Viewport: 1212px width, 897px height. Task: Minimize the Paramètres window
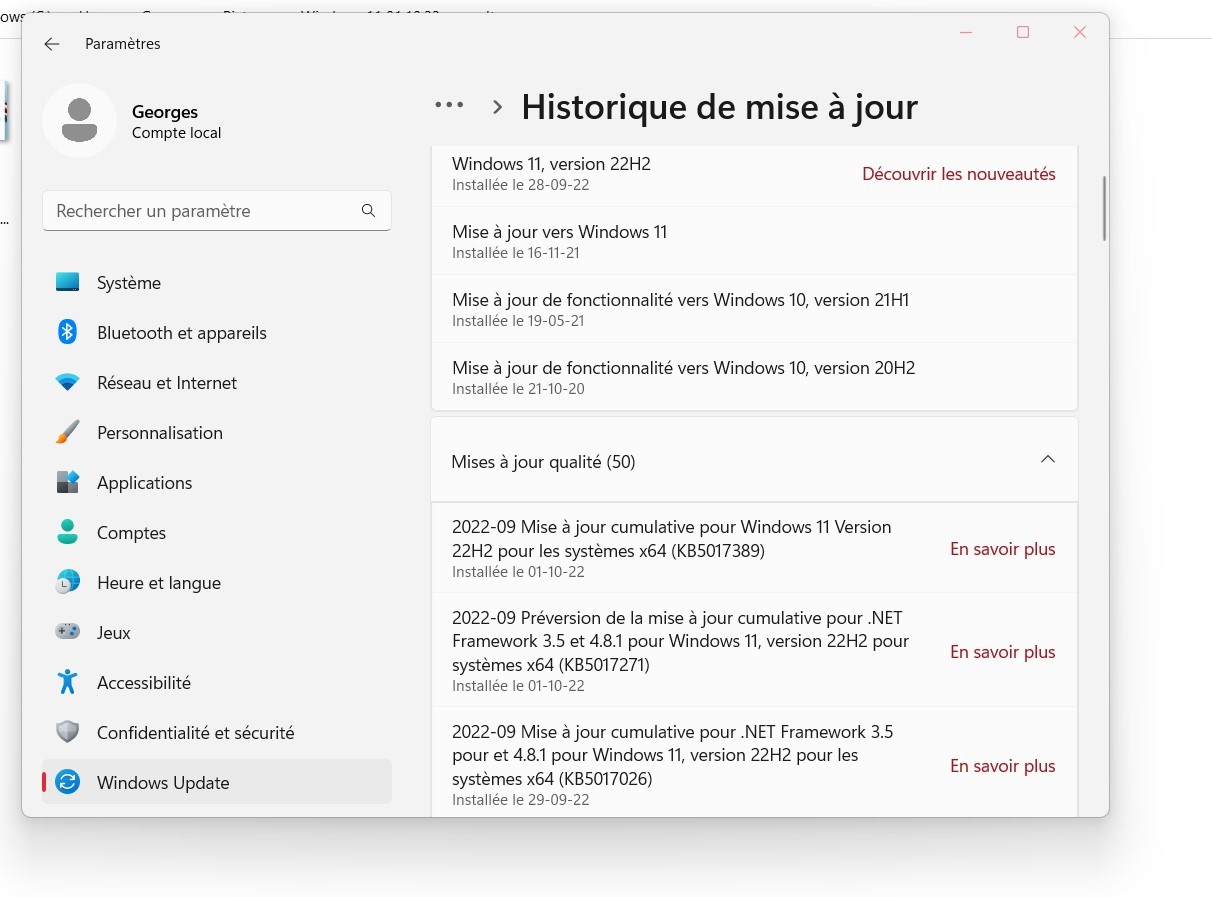click(966, 32)
